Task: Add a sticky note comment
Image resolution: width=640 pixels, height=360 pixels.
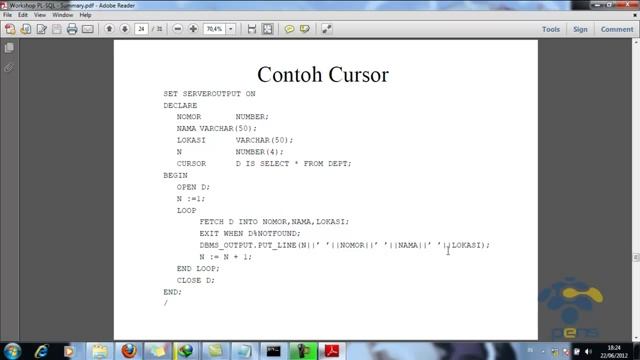Action: (289, 29)
